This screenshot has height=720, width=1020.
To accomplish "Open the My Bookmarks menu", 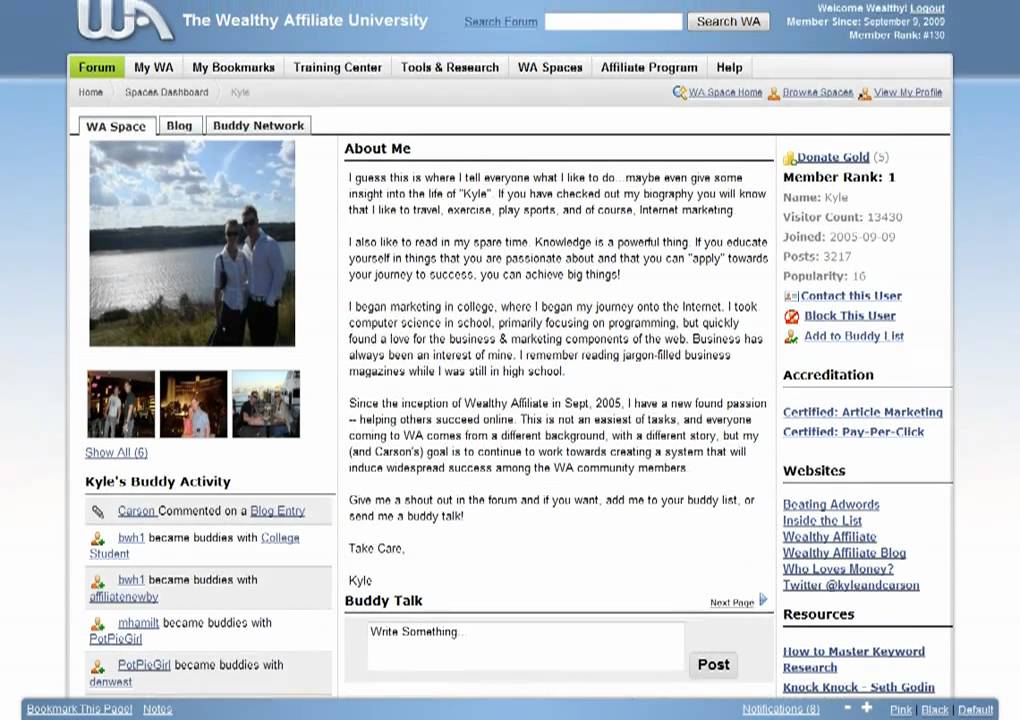I will [234, 67].
